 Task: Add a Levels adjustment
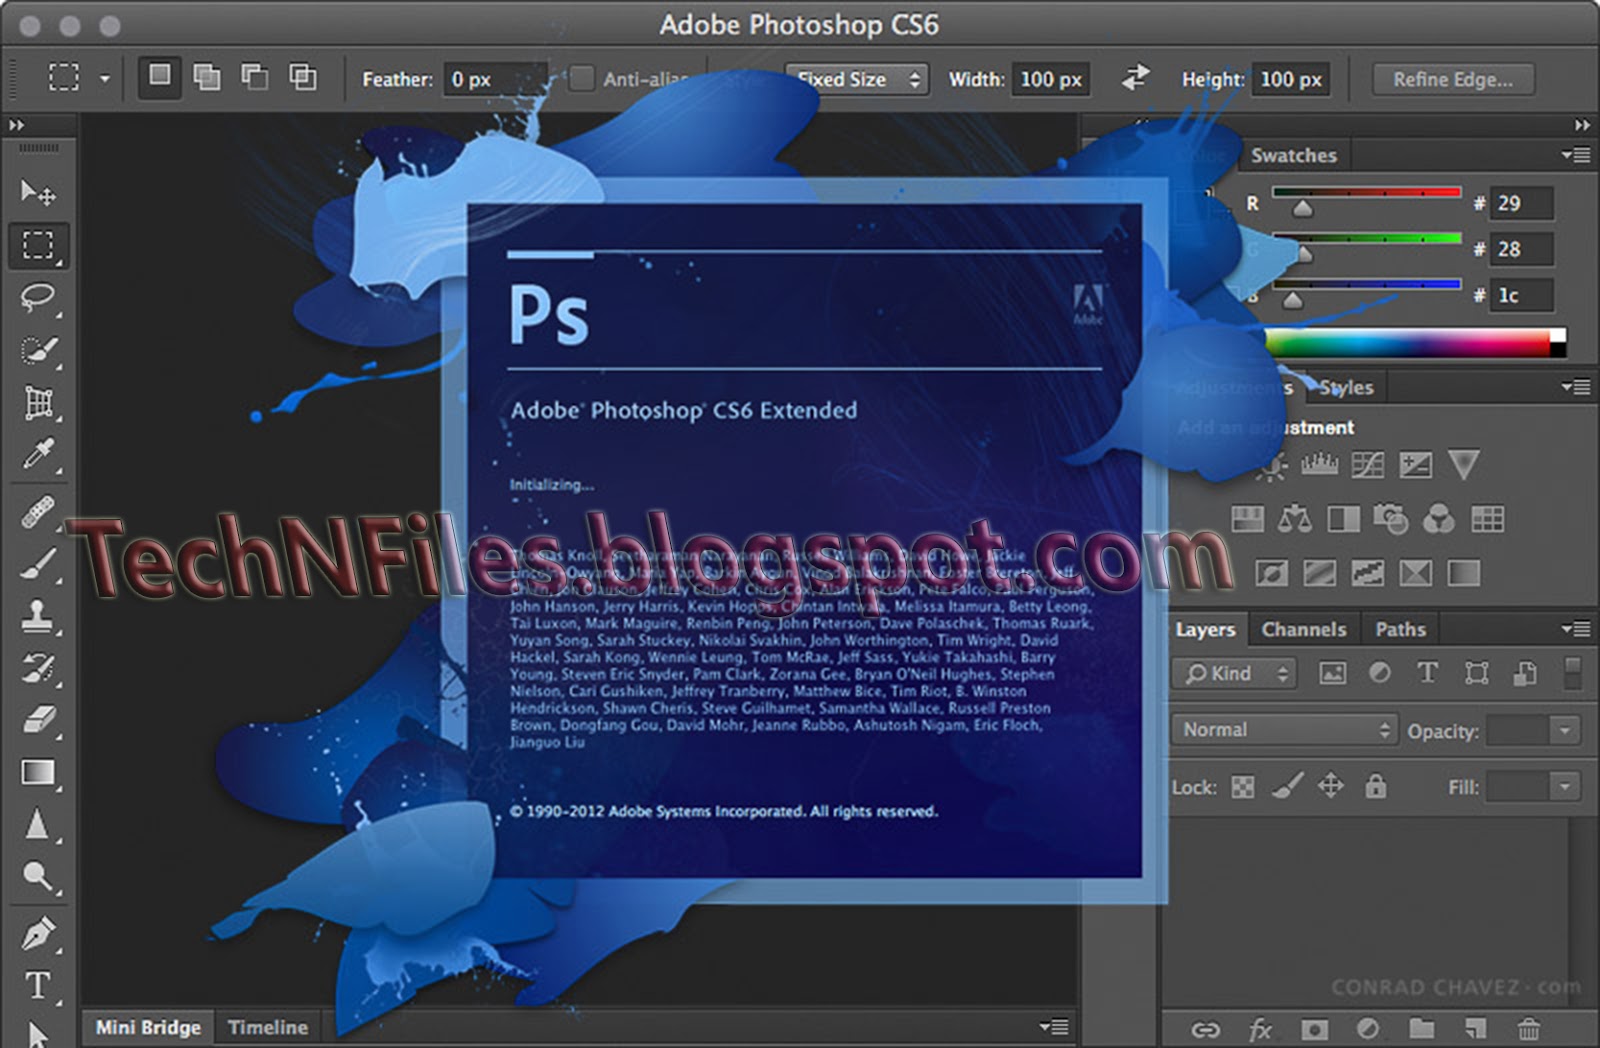pyautogui.click(x=1319, y=464)
